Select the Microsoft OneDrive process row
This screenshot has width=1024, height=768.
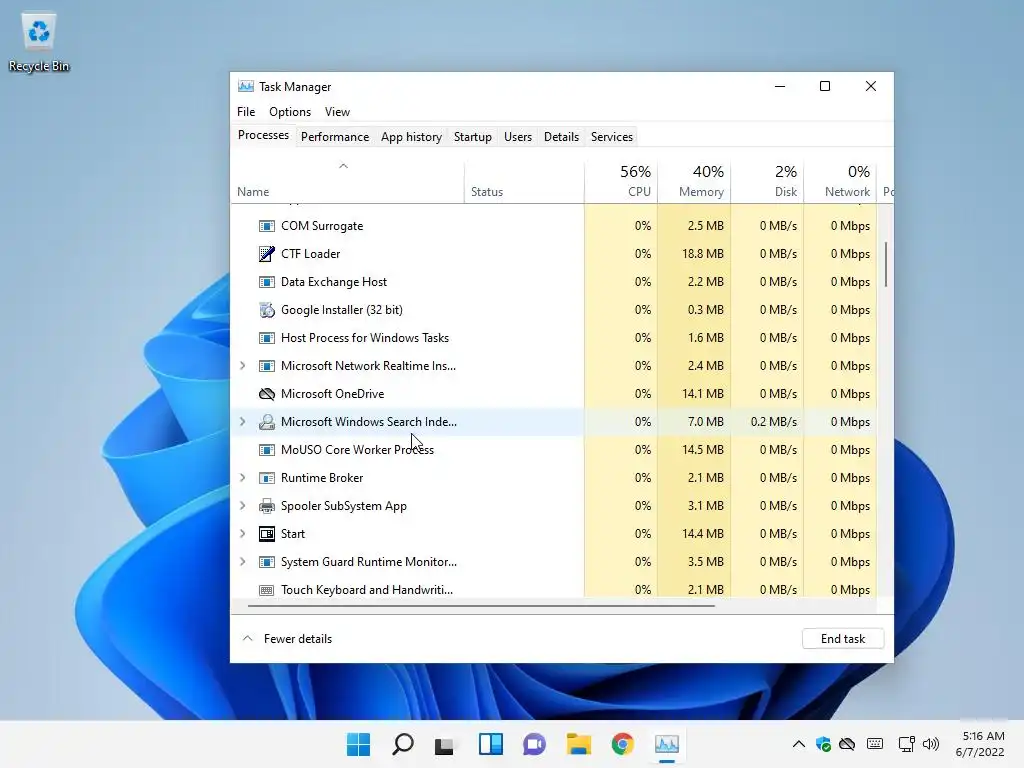pyautogui.click(x=554, y=394)
